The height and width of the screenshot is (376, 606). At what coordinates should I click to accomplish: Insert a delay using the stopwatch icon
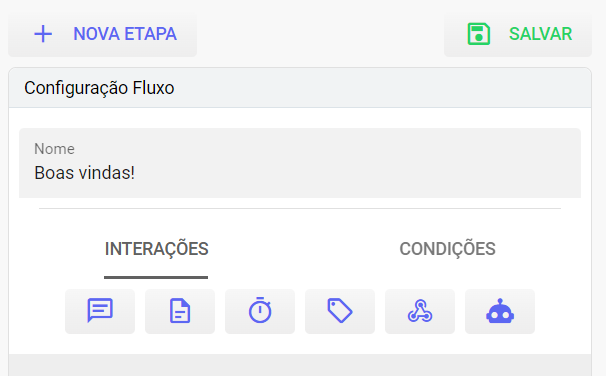(260, 311)
